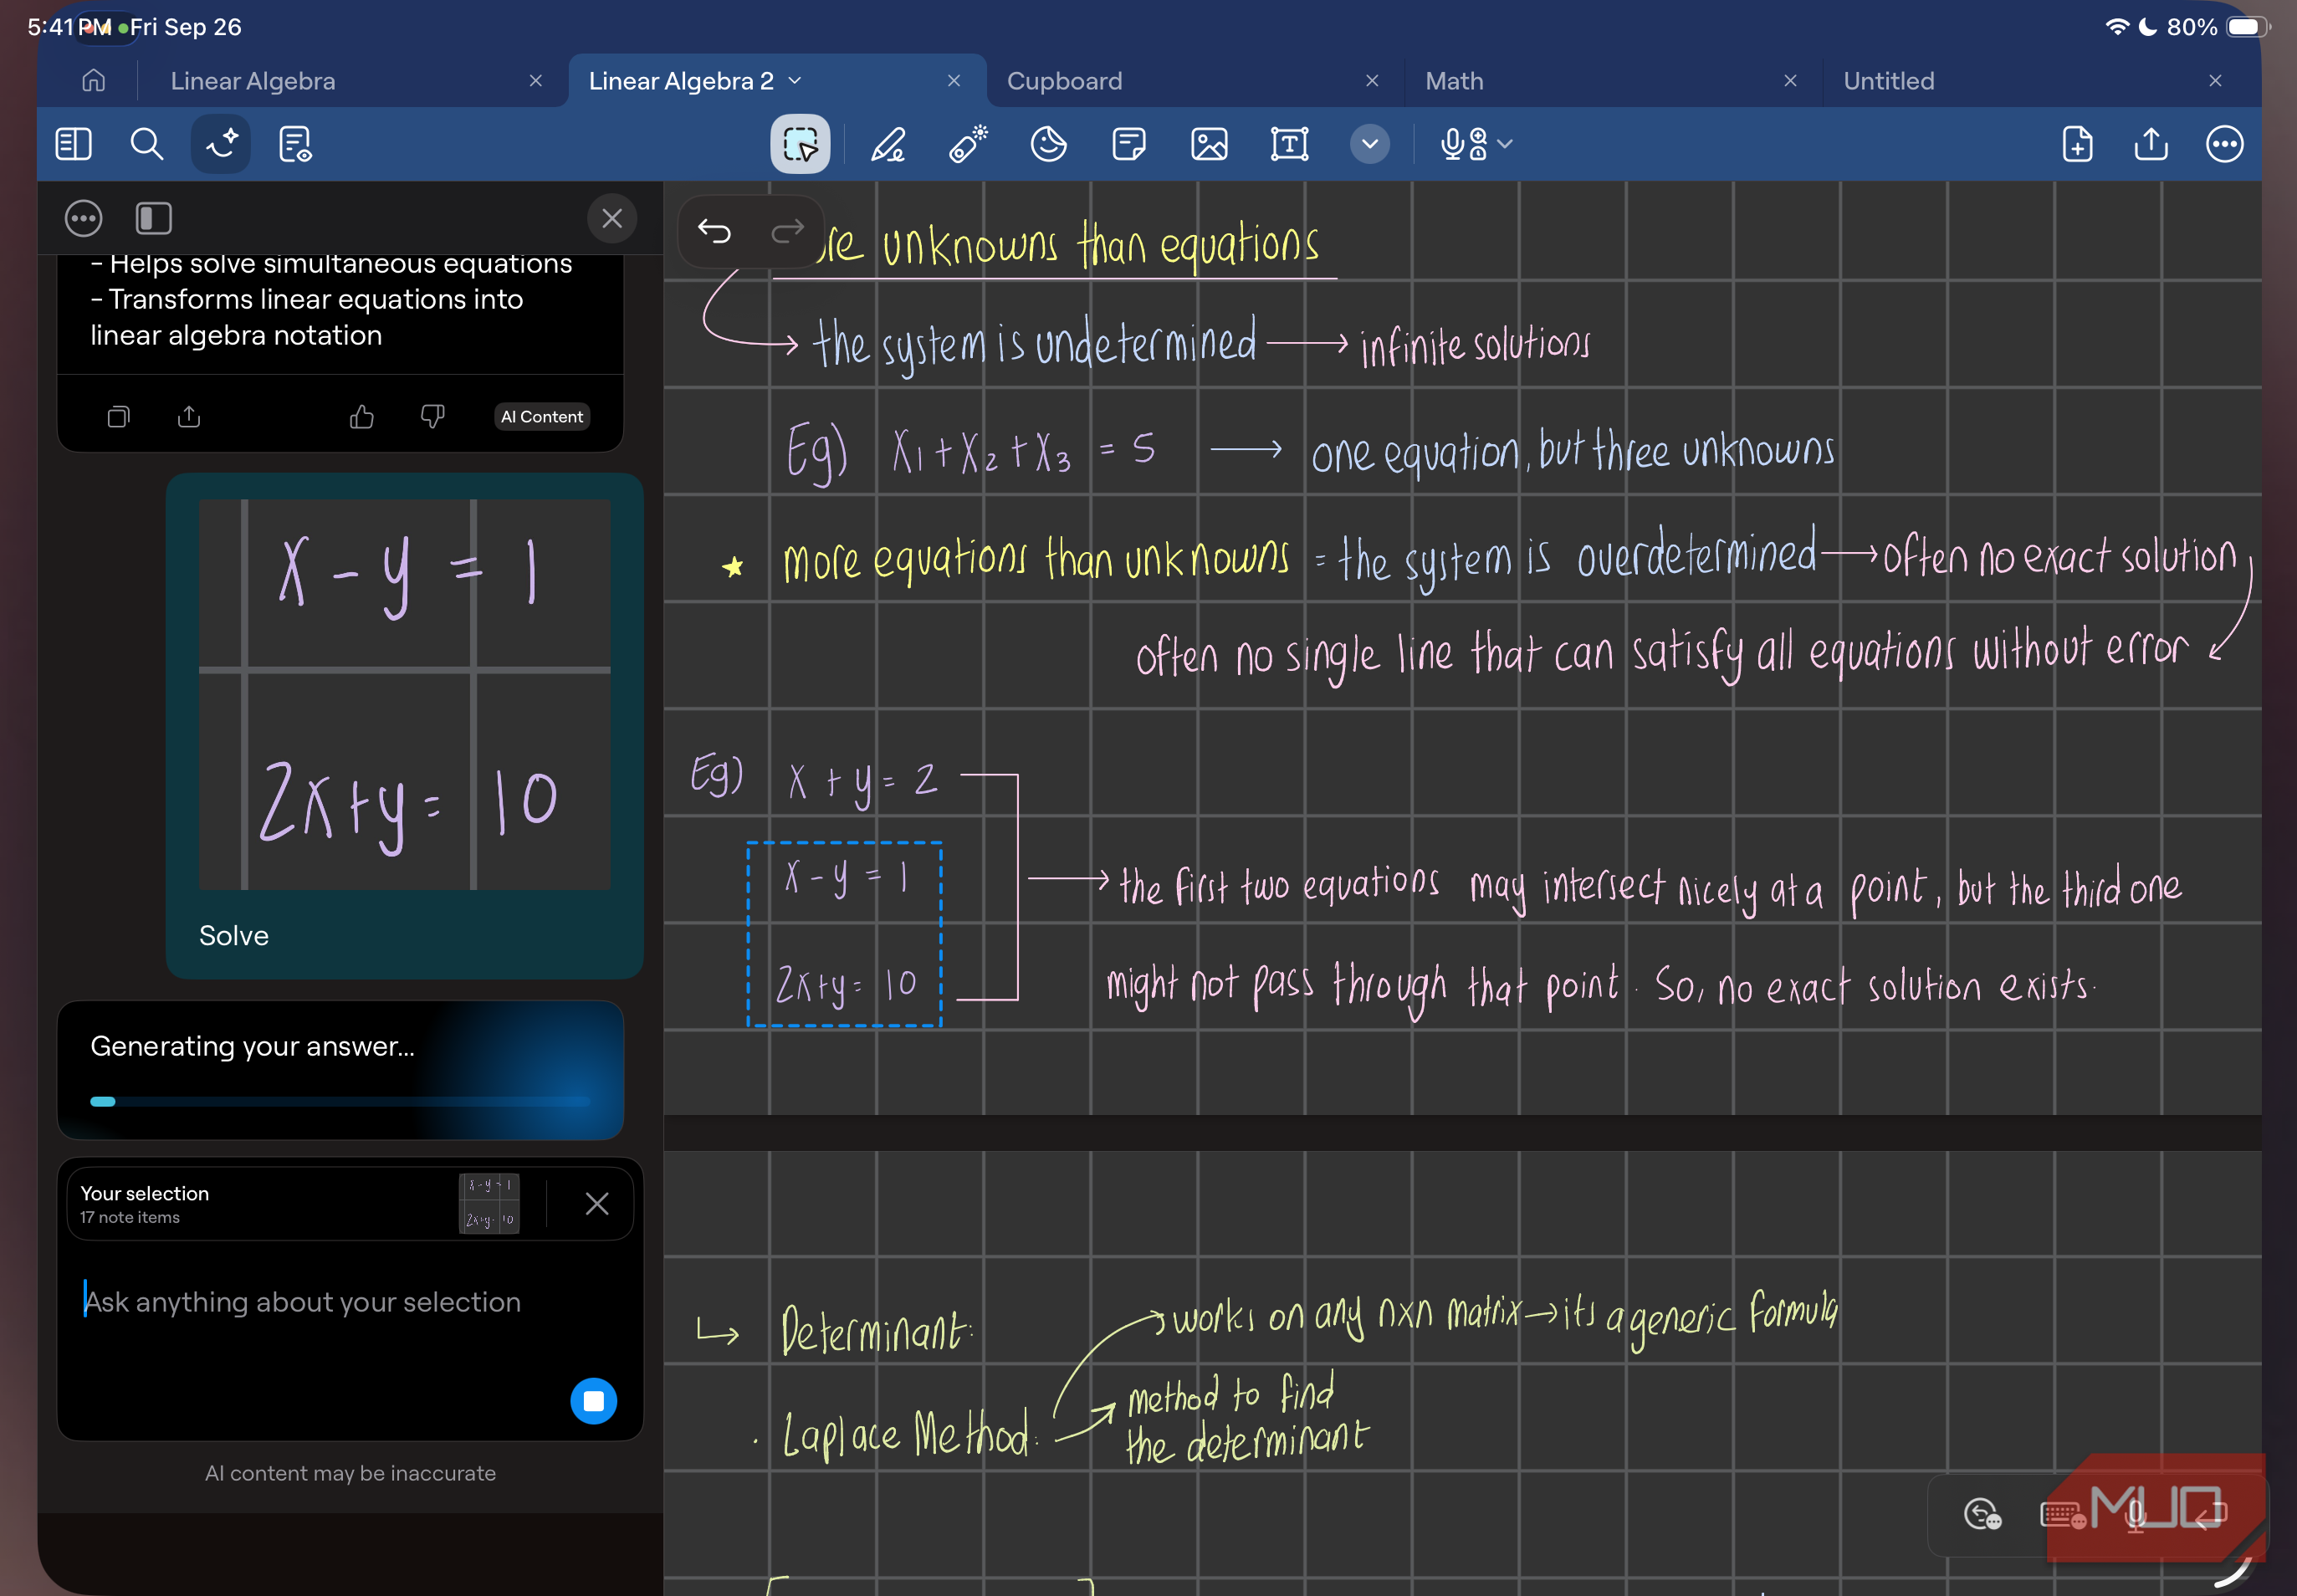Open the top-right more options menu
This screenshot has width=2297, height=1596.
[x=2224, y=144]
